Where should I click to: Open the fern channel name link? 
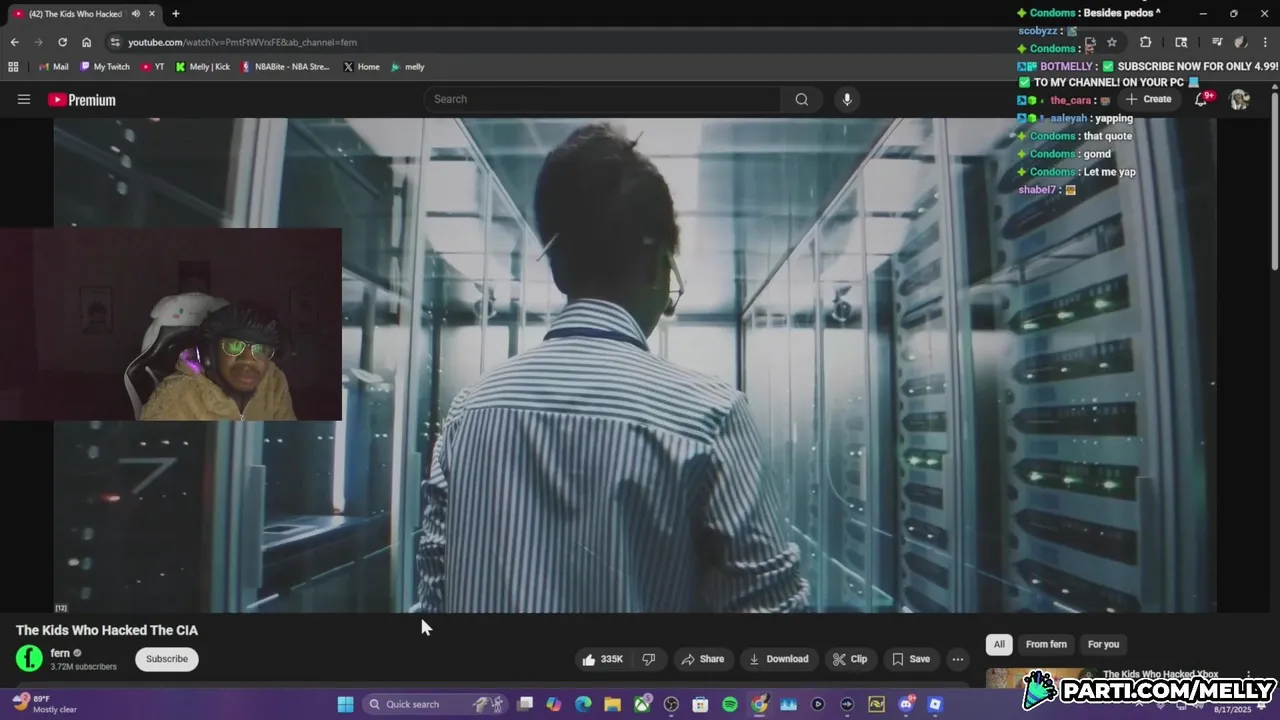[60, 653]
